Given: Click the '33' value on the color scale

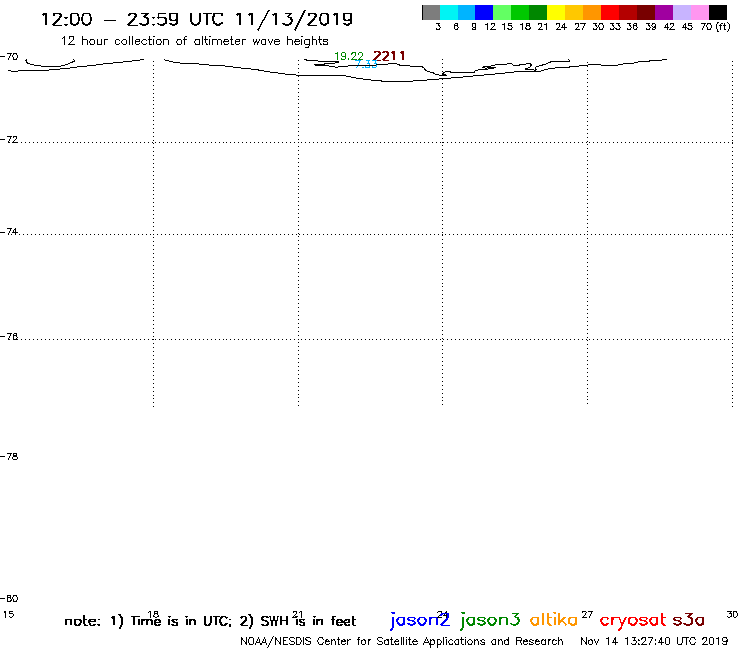Looking at the screenshot, I should pyautogui.click(x=615, y=27).
